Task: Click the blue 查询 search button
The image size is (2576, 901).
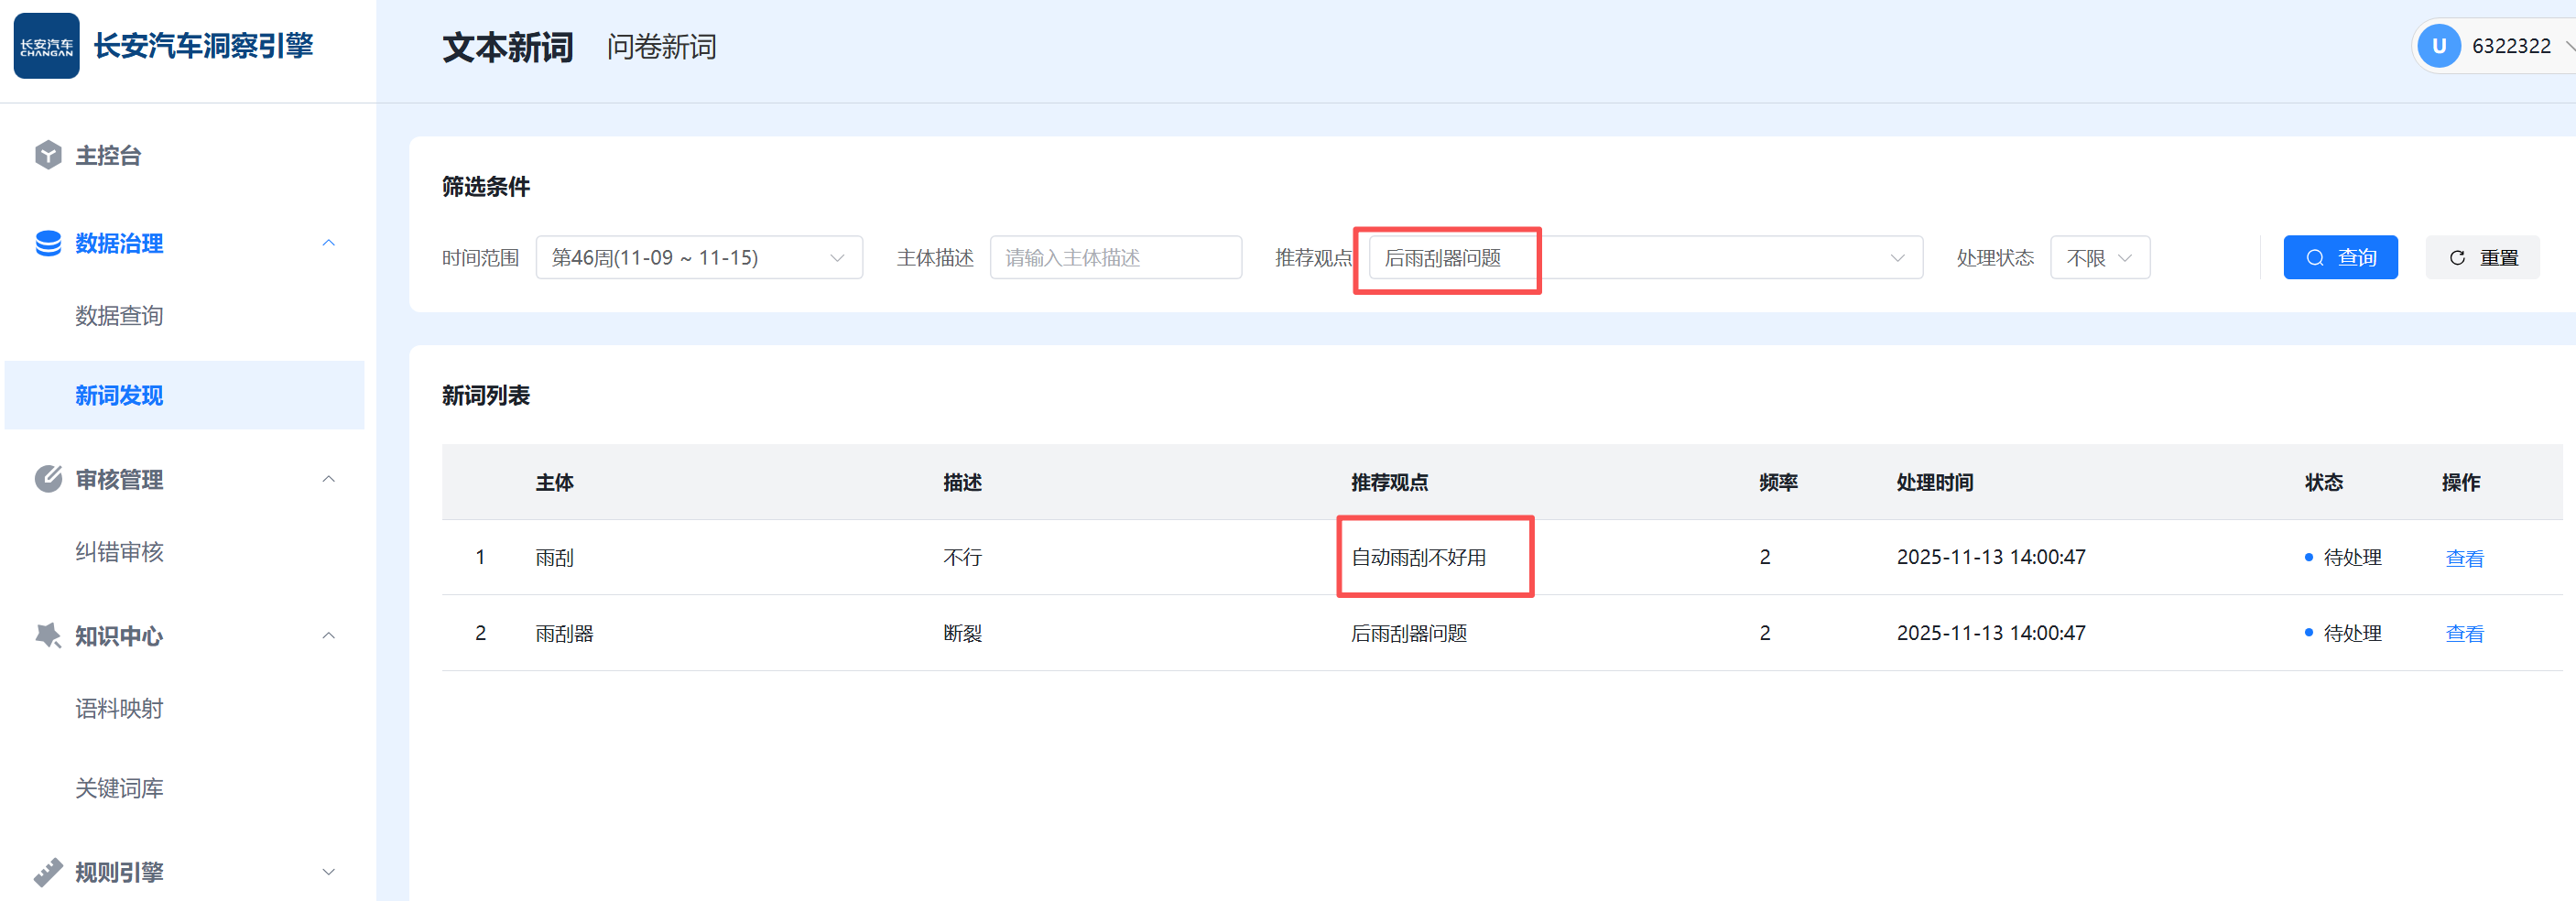Action: (x=2339, y=258)
